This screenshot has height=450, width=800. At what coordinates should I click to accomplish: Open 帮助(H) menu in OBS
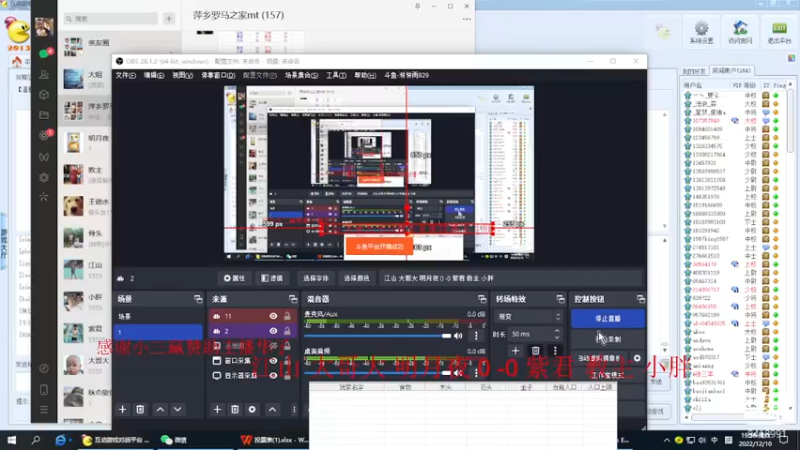click(x=365, y=76)
